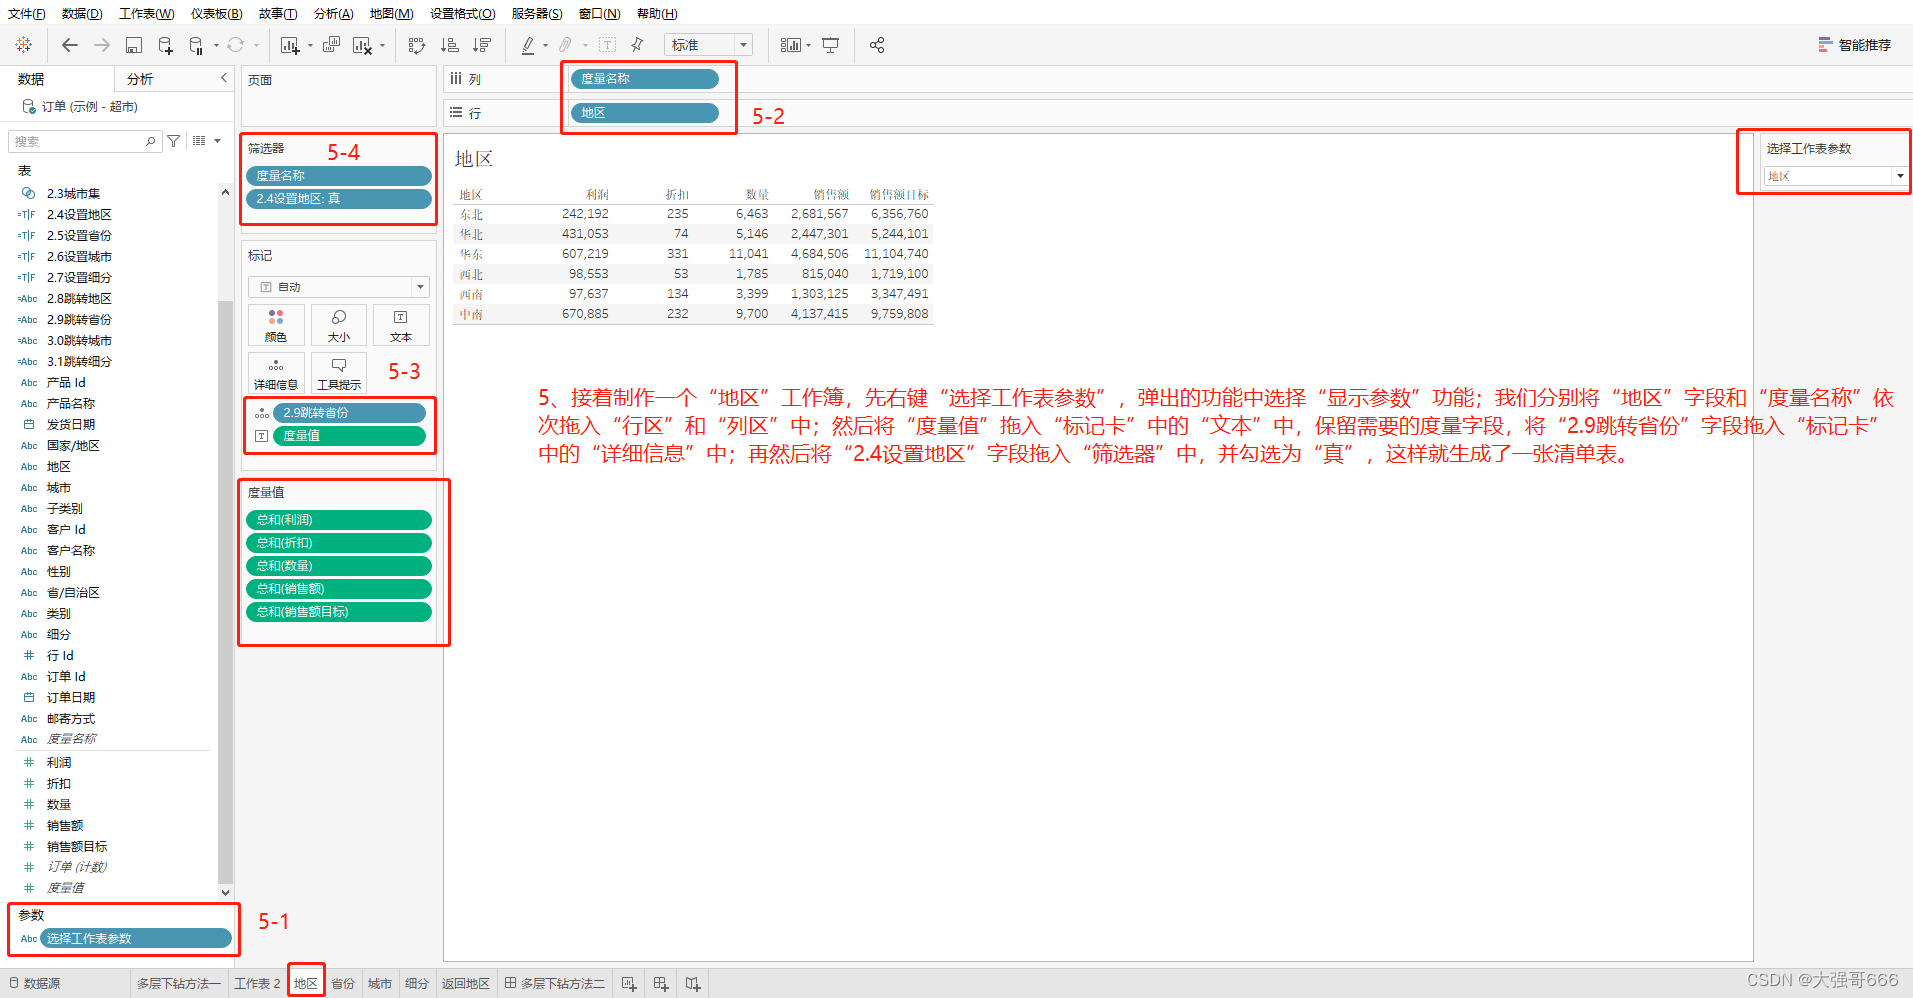Click the 智能推荐 Show Me button
Viewport: 1913px width, 998px height.
(1855, 45)
